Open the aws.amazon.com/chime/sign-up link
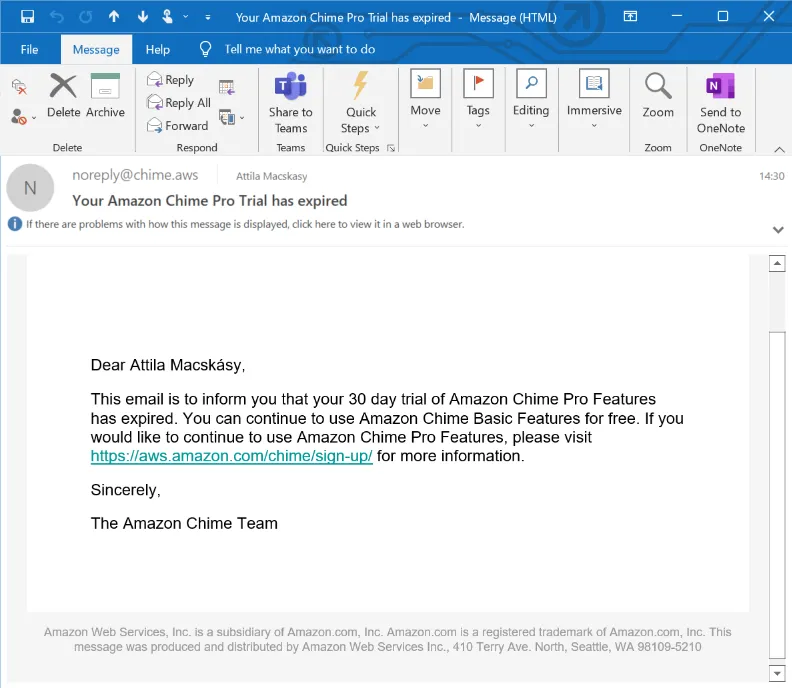The height and width of the screenshot is (688, 792). point(231,456)
